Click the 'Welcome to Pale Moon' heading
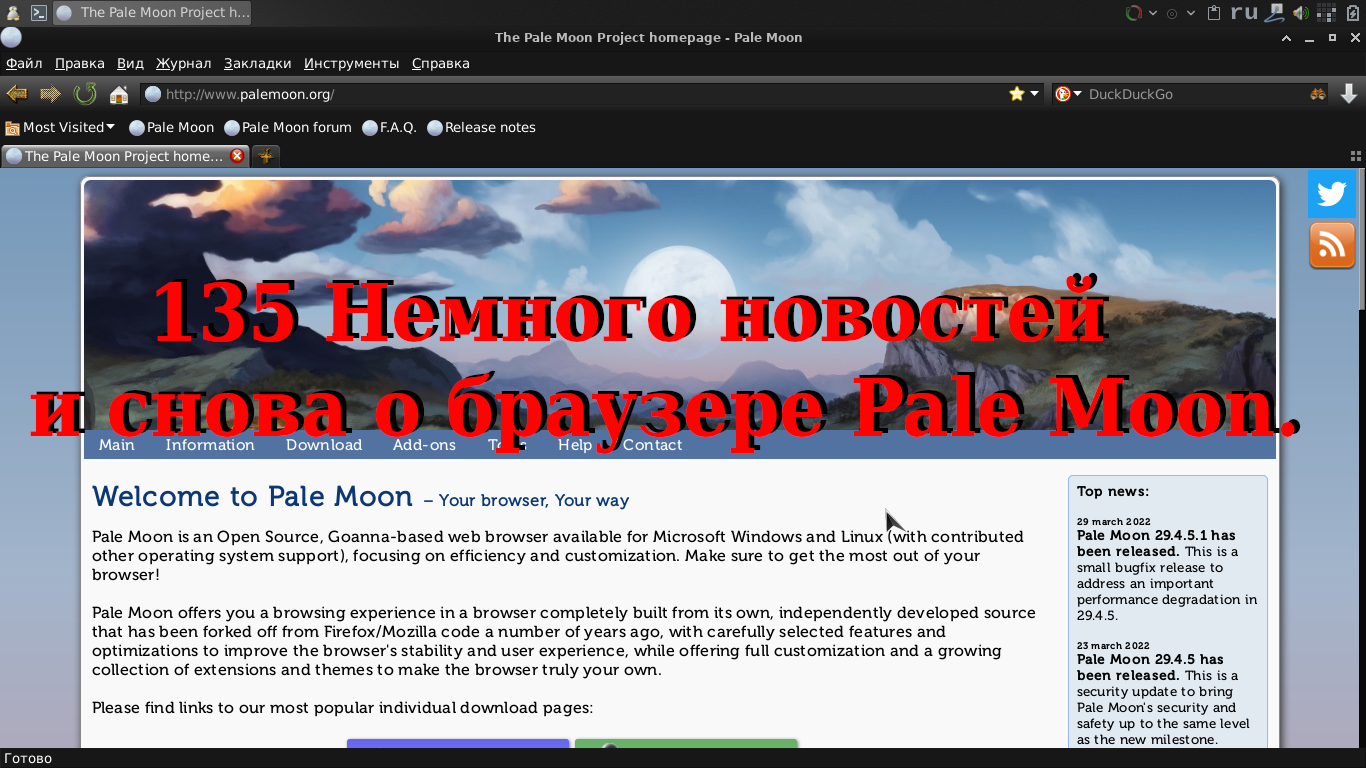Image resolution: width=1366 pixels, height=768 pixels. (252, 497)
